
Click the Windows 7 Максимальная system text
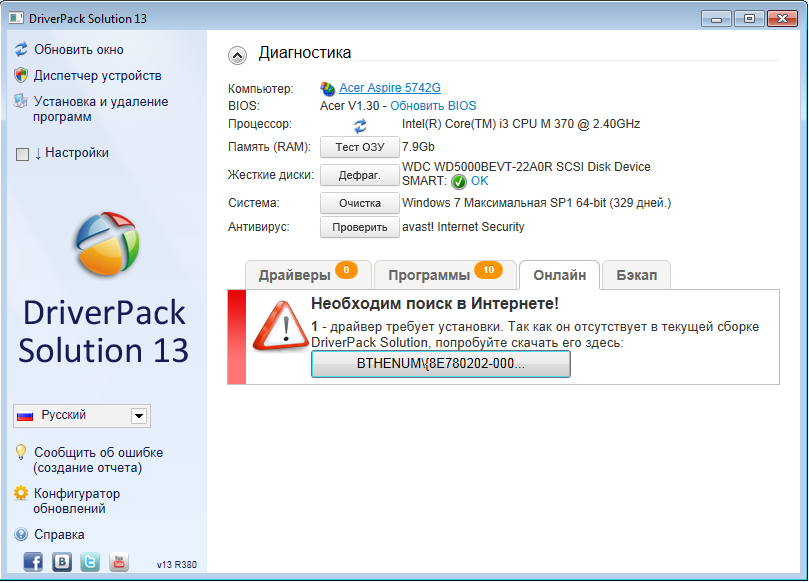coord(537,203)
